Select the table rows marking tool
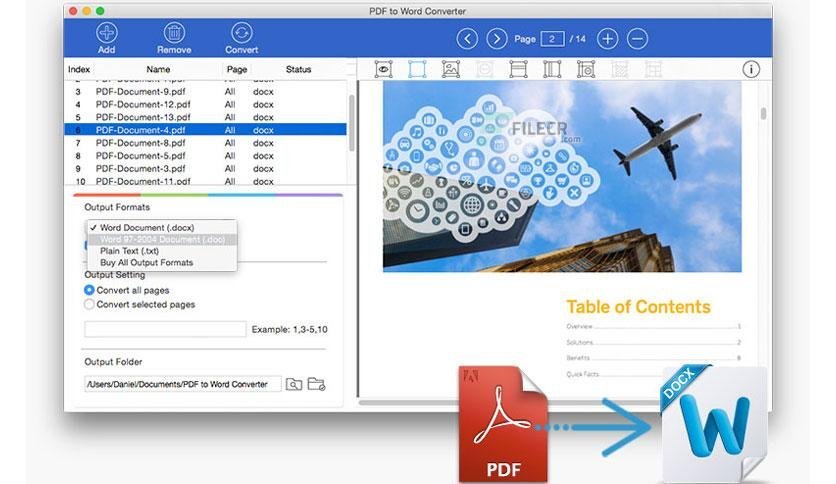This screenshot has height=484, width=836. coord(518,69)
